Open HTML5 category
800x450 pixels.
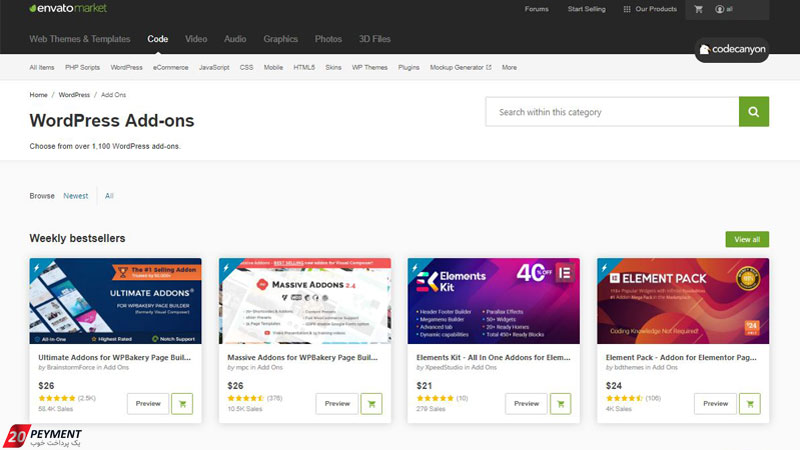tap(304, 67)
